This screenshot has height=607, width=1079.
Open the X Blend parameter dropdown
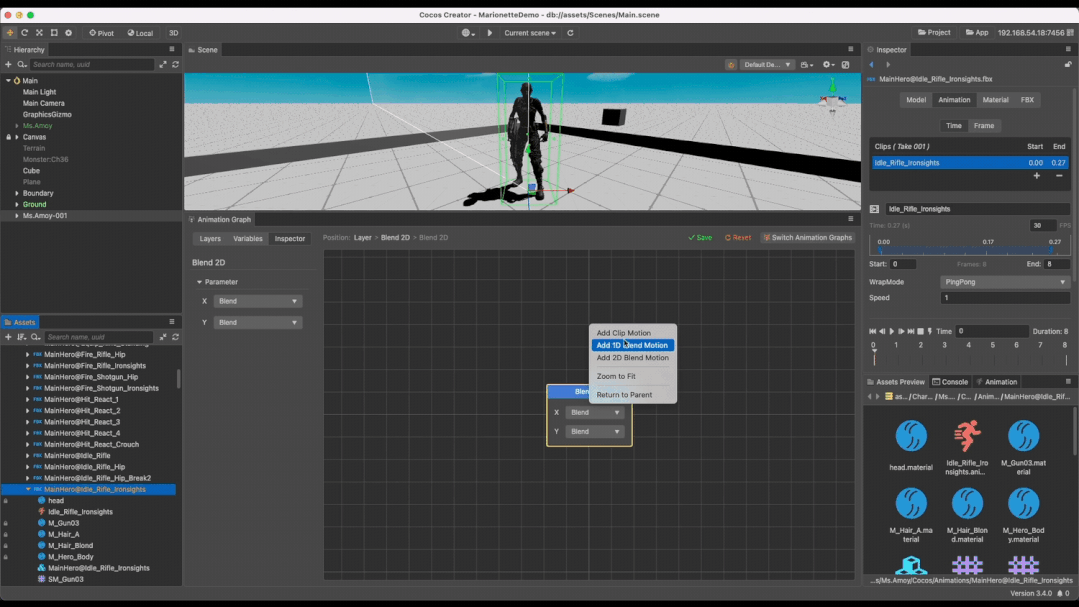(257, 301)
